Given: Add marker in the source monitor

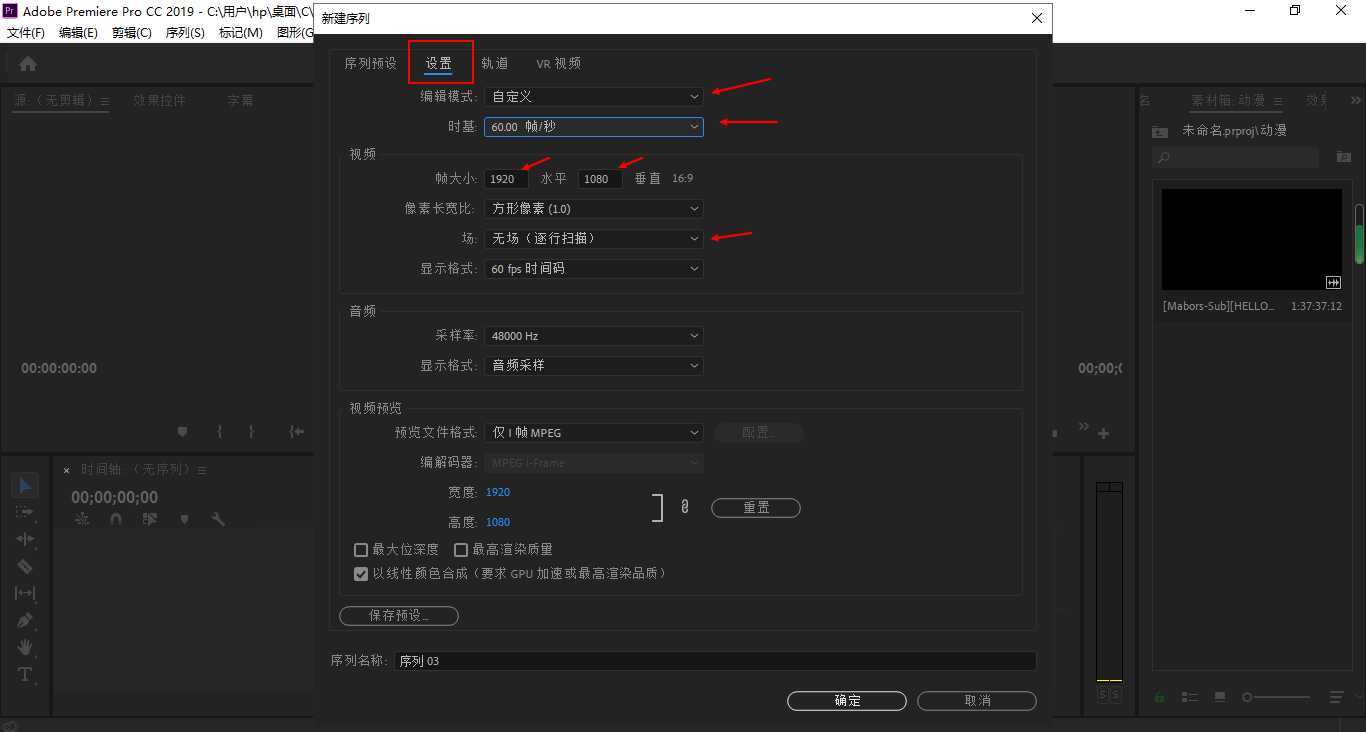Looking at the screenshot, I should 182,432.
